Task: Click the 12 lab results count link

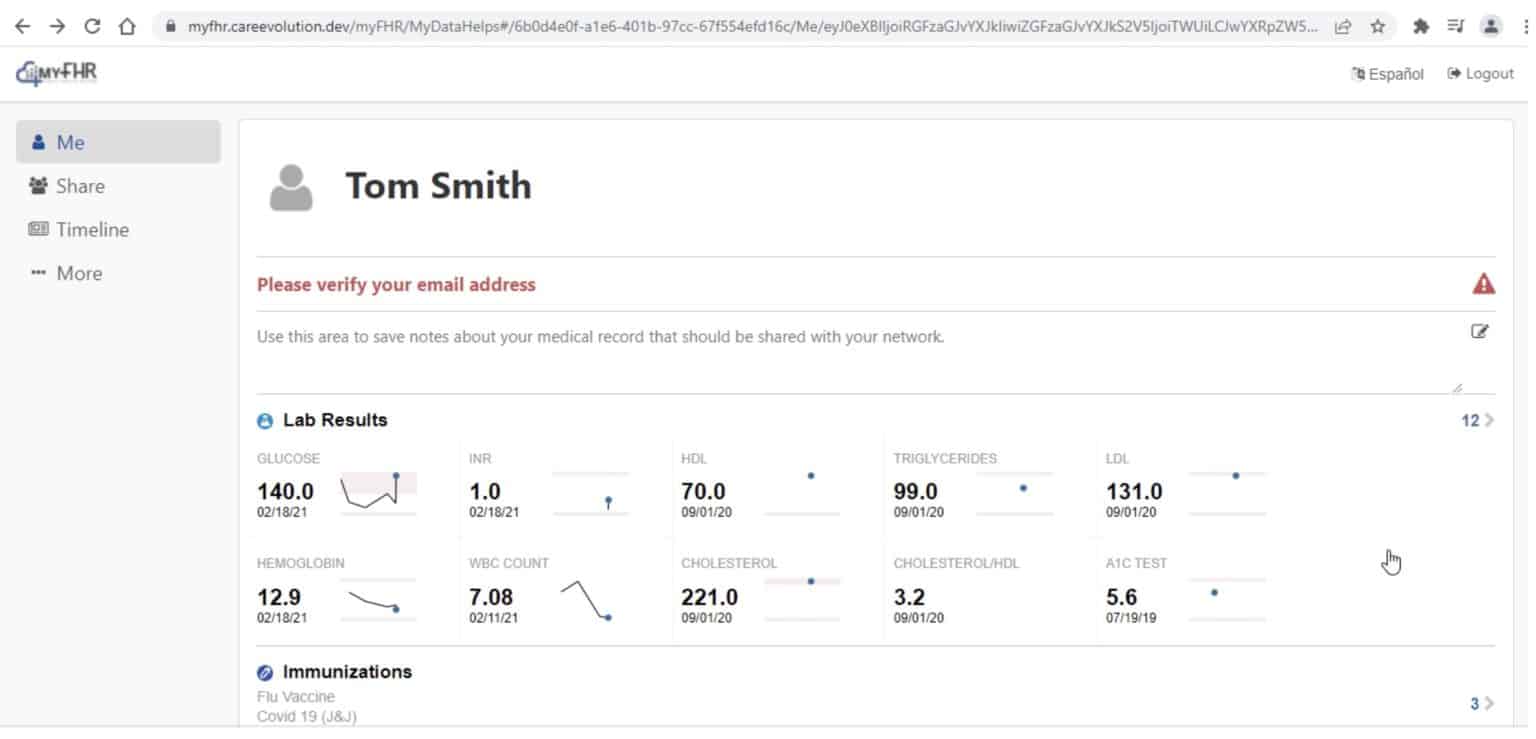Action: tap(1469, 420)
